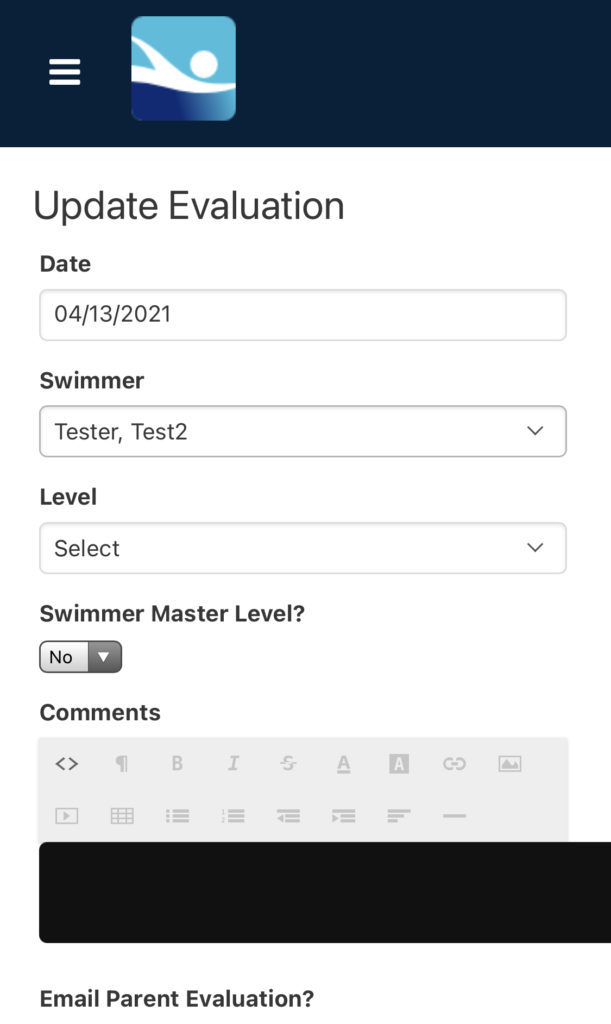Open the Swimmer dropdown showing Tester, Test2
Viewport: 611px width, 1024px height.
(303, 432)
